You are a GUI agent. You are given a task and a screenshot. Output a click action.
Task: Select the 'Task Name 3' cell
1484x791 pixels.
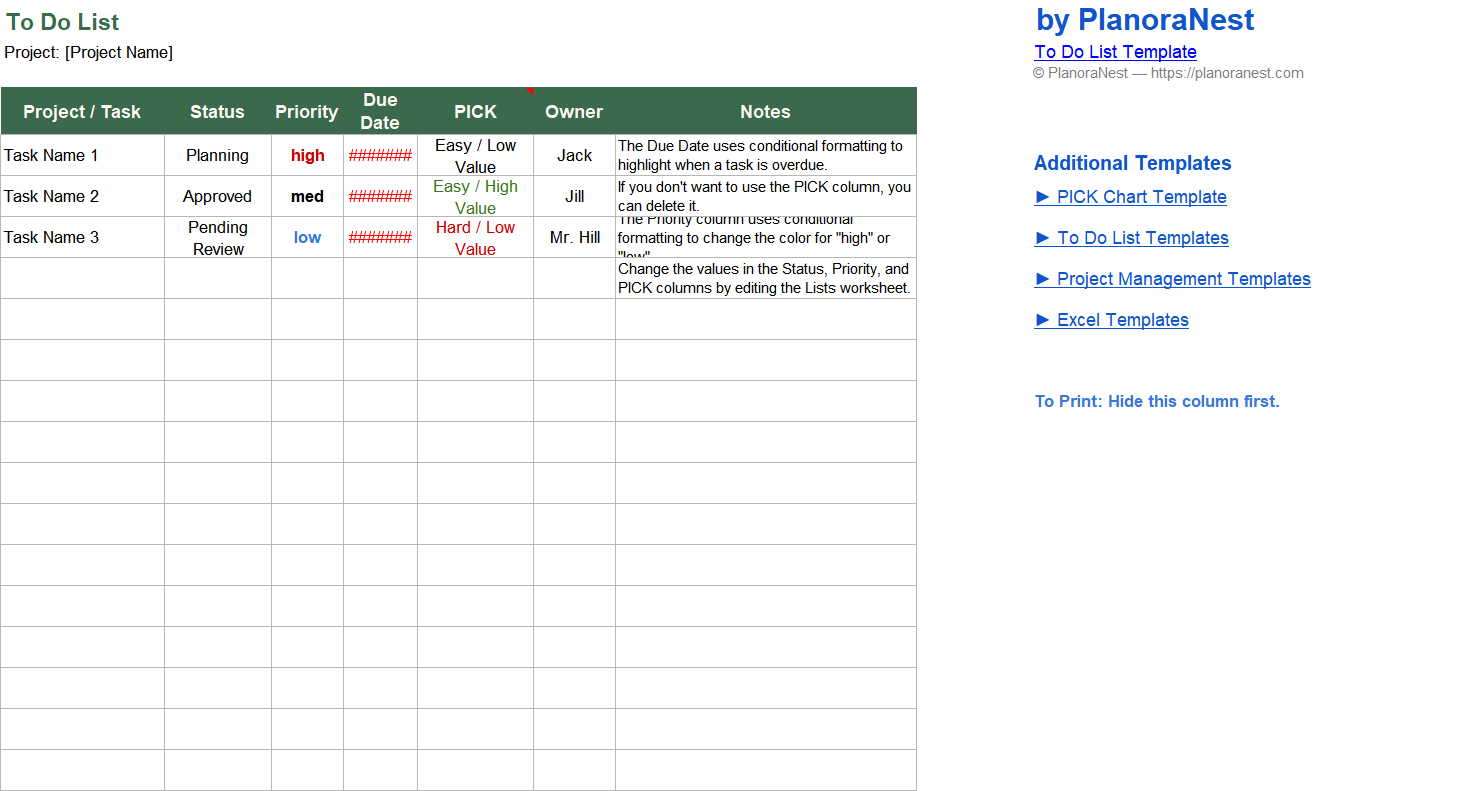click(x=82, y=237)
